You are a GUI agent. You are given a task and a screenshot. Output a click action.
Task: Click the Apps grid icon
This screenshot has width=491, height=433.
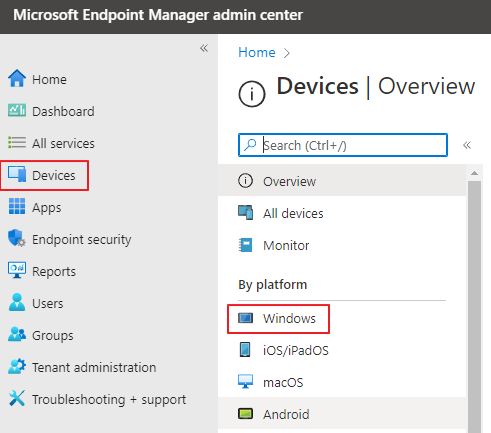[x=17, y=206]
